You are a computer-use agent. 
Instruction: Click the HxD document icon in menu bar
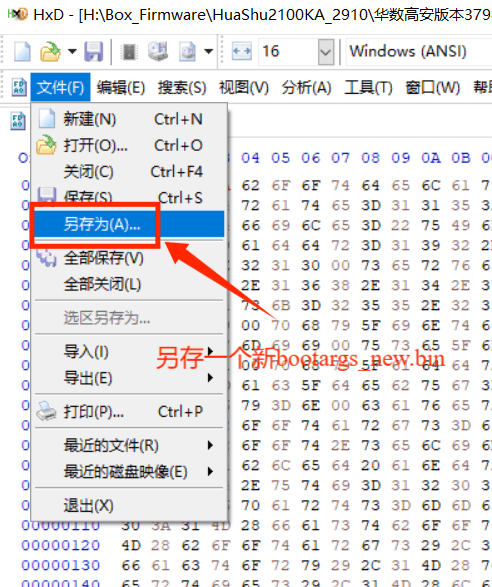pyautogui.click(x=19, y=87)
